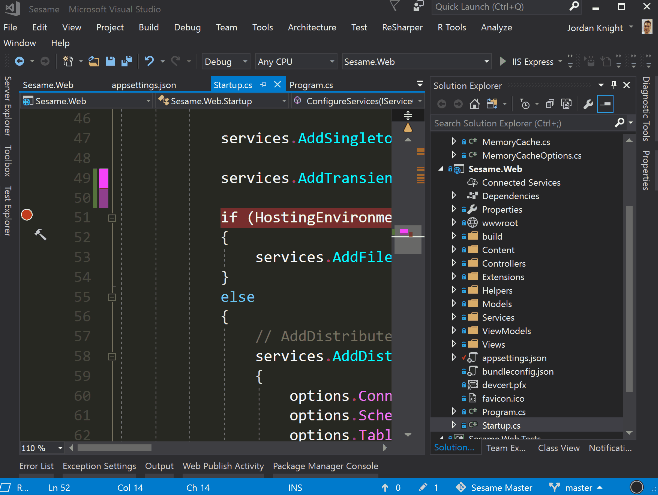Expand the Controllers folder
Viewport: 658px width, 495px height.
454,264
